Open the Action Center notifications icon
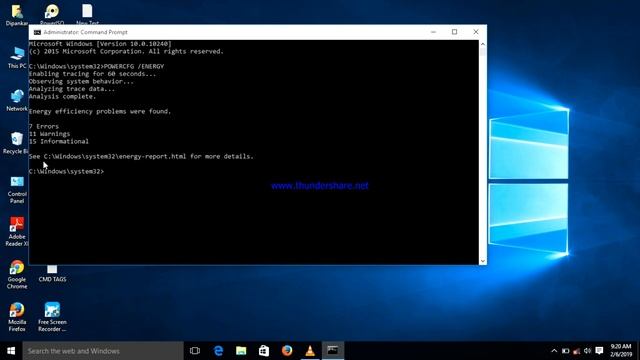This screenshot has width=640, height=360. tap(599, 351)
